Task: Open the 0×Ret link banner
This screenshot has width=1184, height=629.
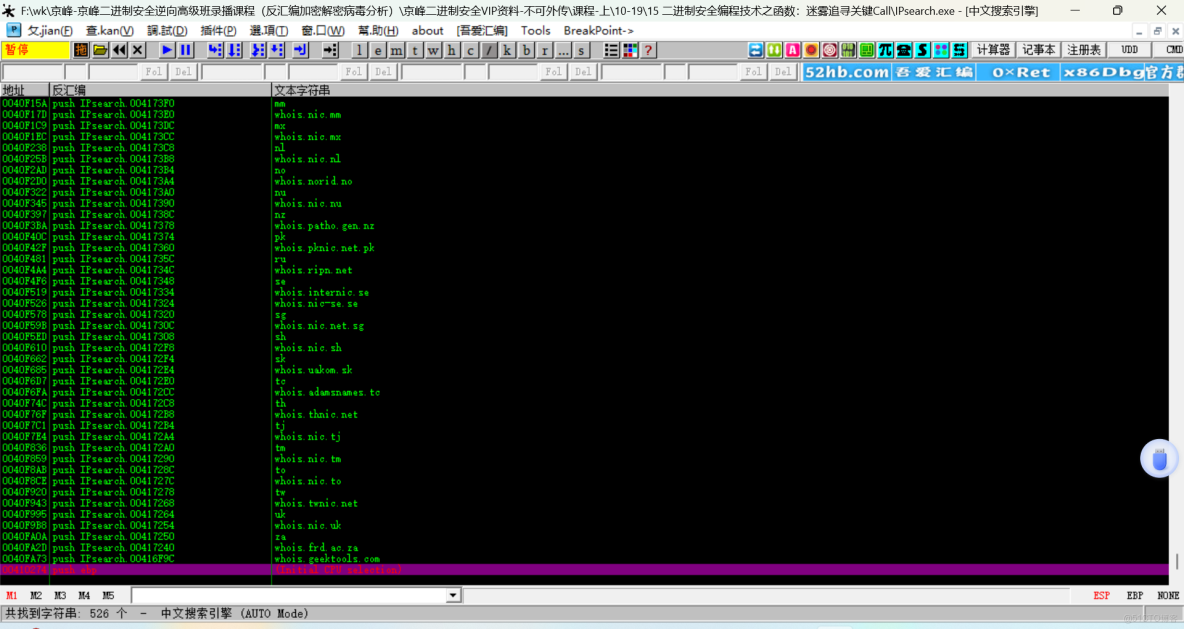Action: [1021, 72]
